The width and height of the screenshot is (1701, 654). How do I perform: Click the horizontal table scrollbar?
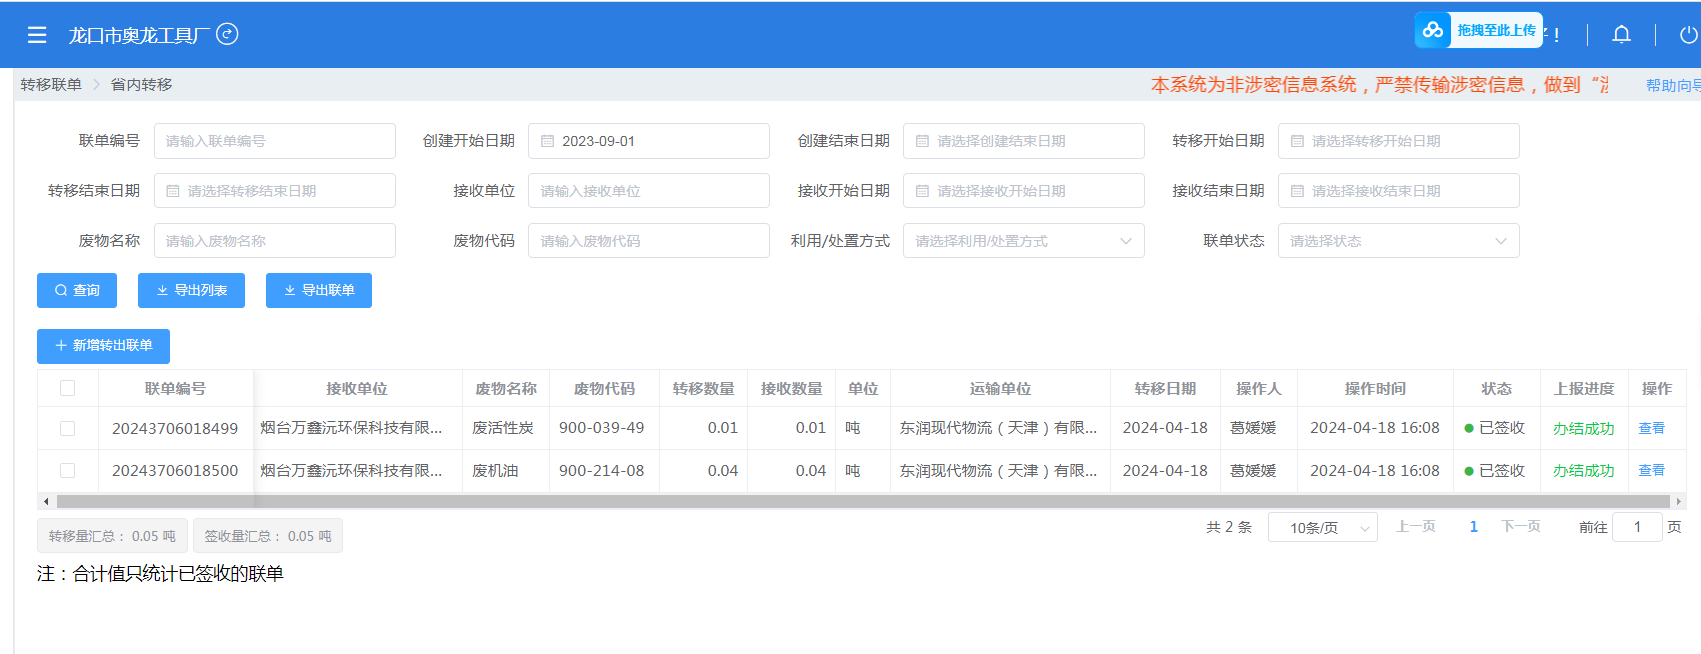862,501
